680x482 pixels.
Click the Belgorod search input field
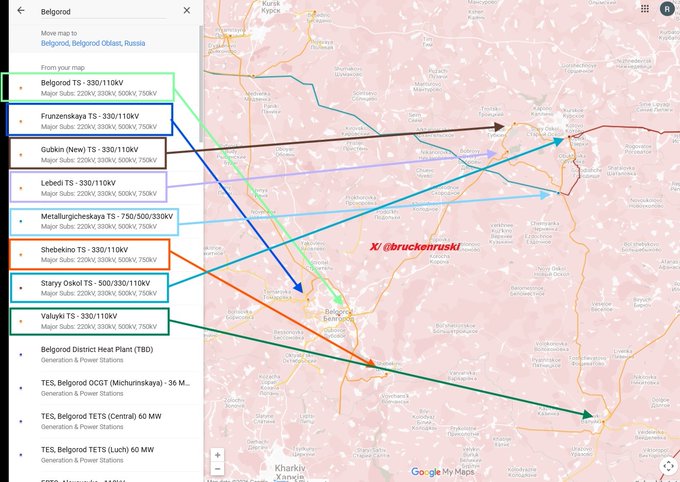103,12
